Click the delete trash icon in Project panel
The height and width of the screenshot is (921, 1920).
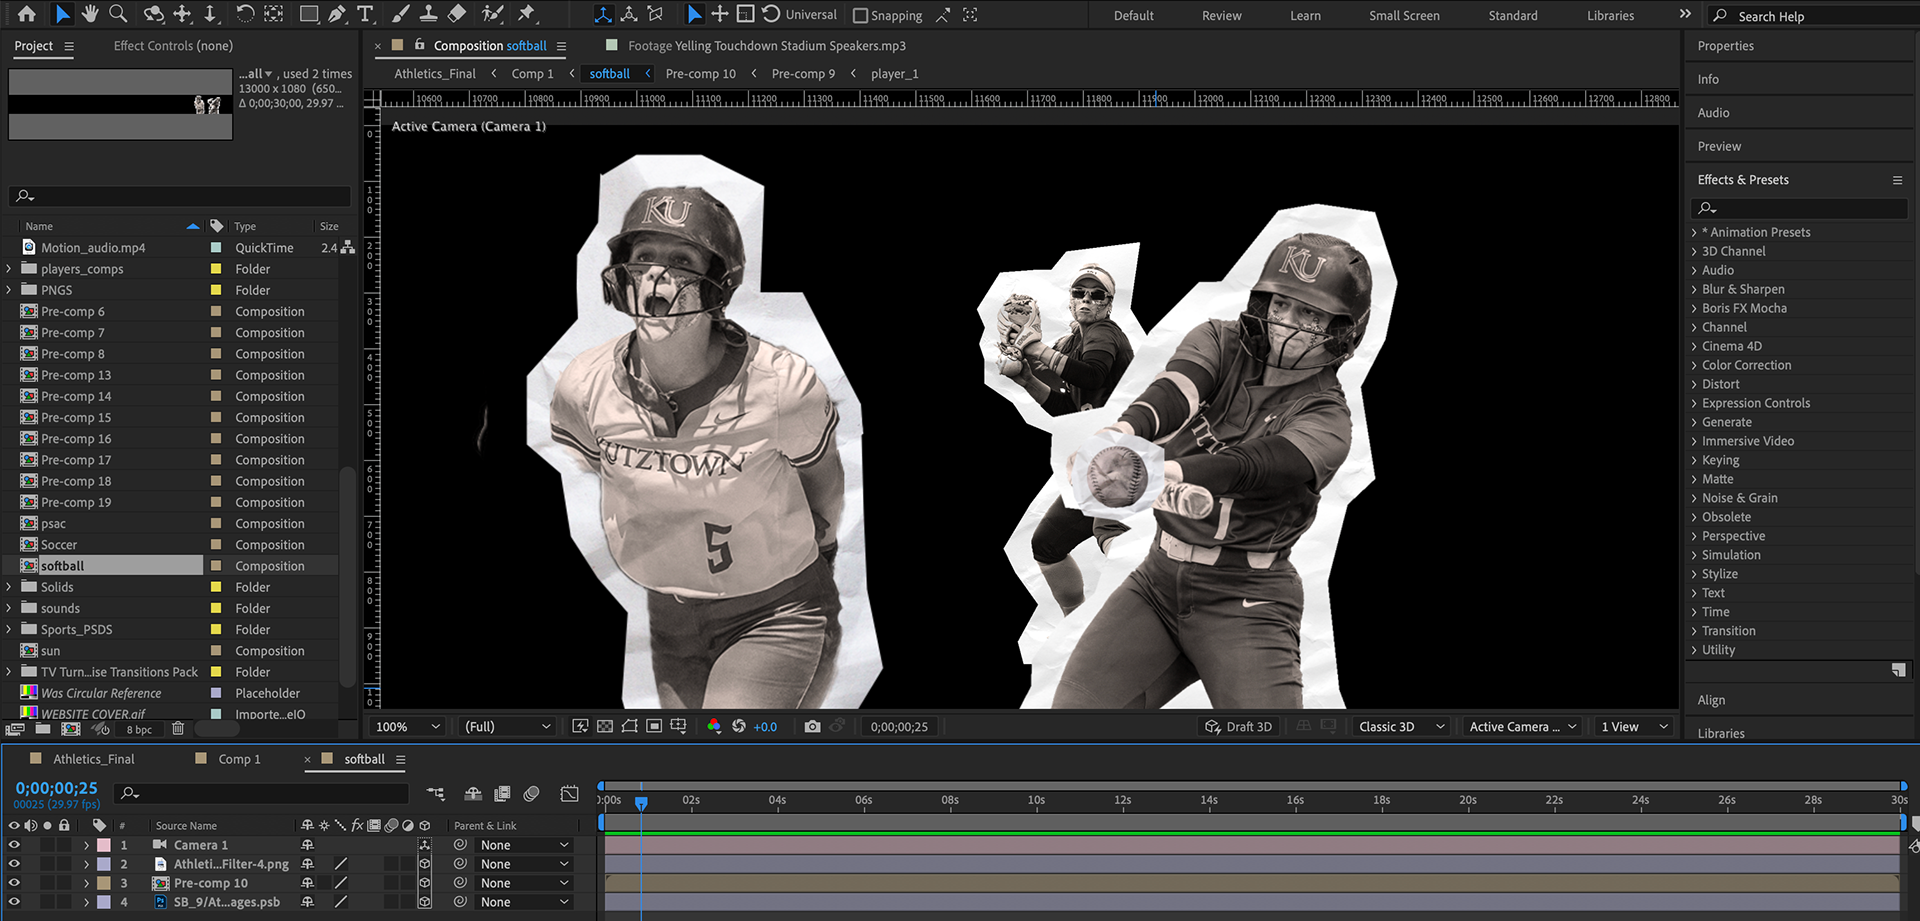178,729
